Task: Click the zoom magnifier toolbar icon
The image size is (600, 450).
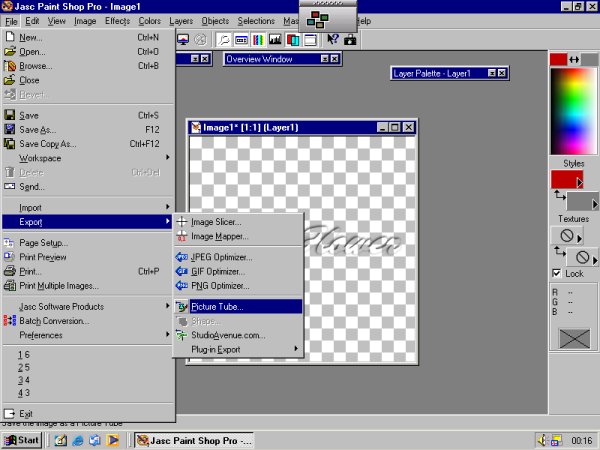Action: (x=223, y=40)
